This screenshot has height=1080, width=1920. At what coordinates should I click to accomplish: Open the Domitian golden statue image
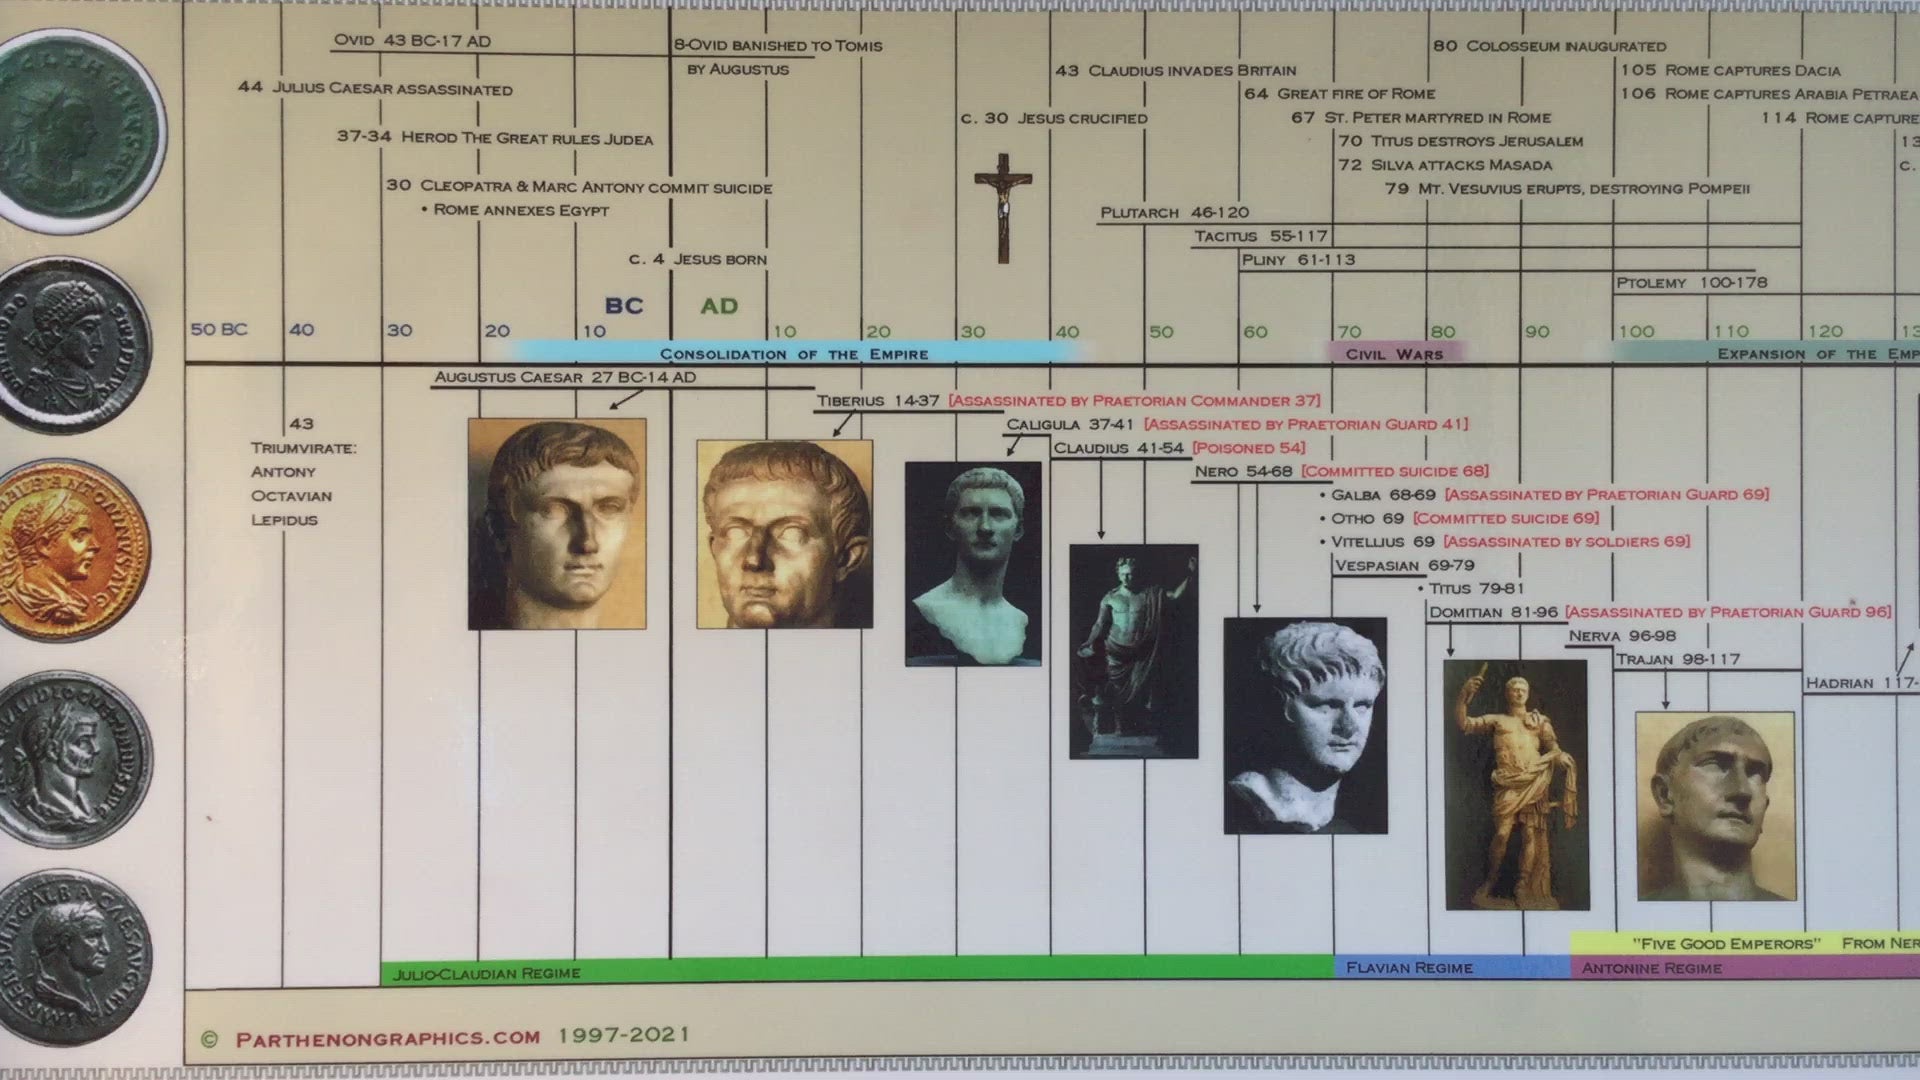(1516, 785)
